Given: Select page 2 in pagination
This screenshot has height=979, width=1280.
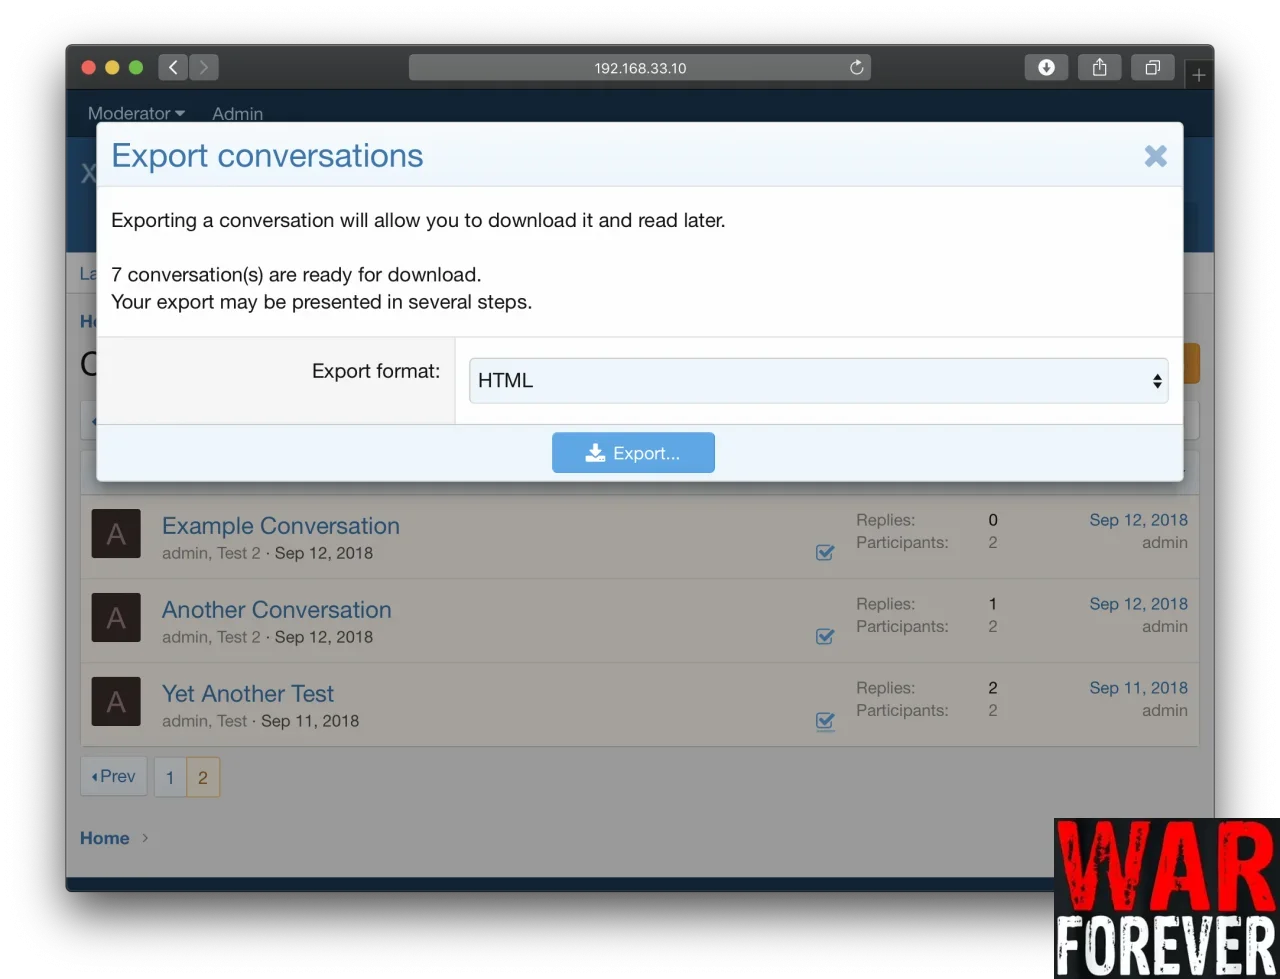Looking at the screenshot, I should tap(203, 777).
